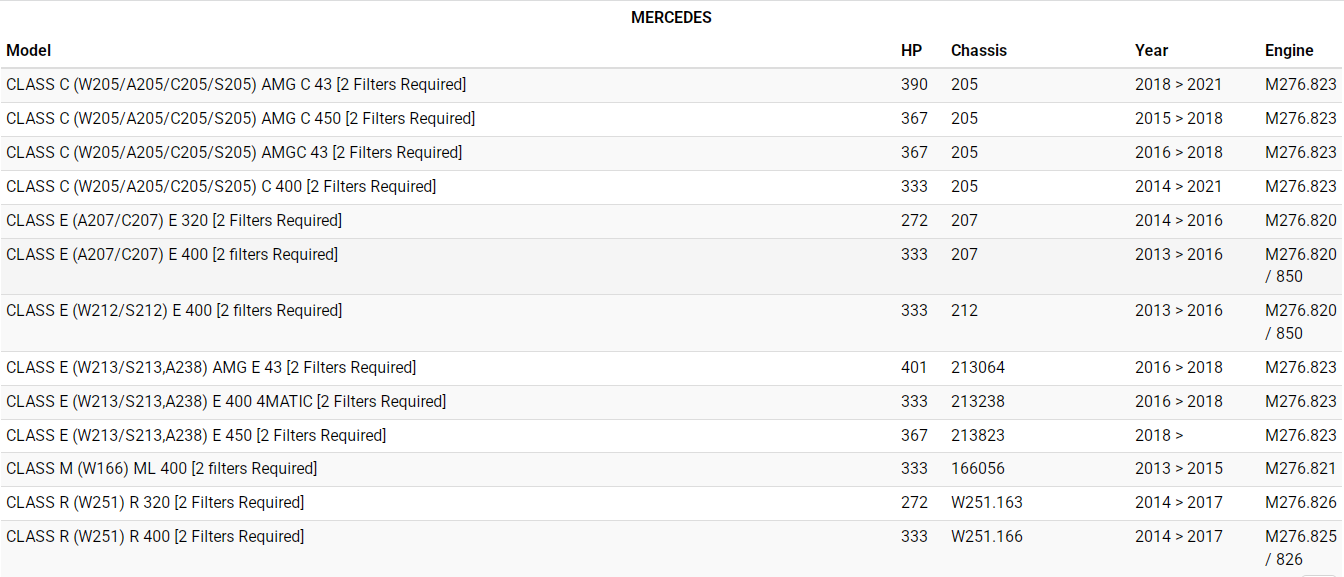Viewport: 1344px width, 577px height.
Task: Select the AMG C 450 model row
Action: (240, 119)
